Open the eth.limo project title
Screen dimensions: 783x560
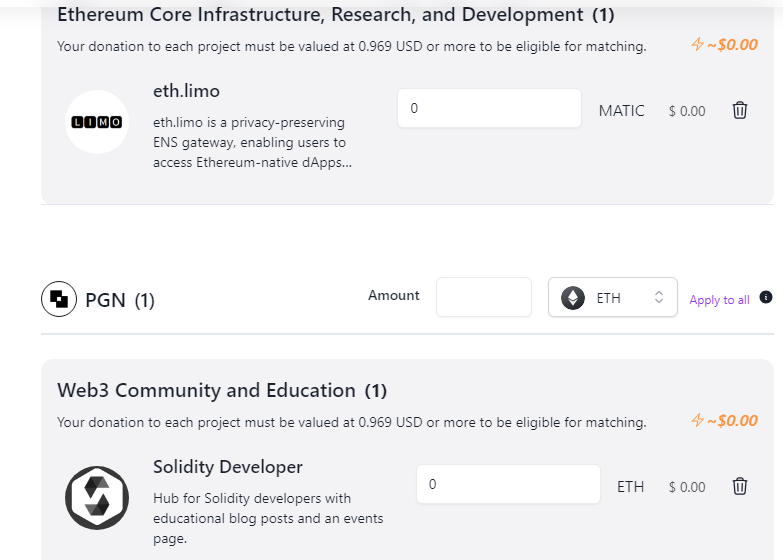tap(186, 91)
